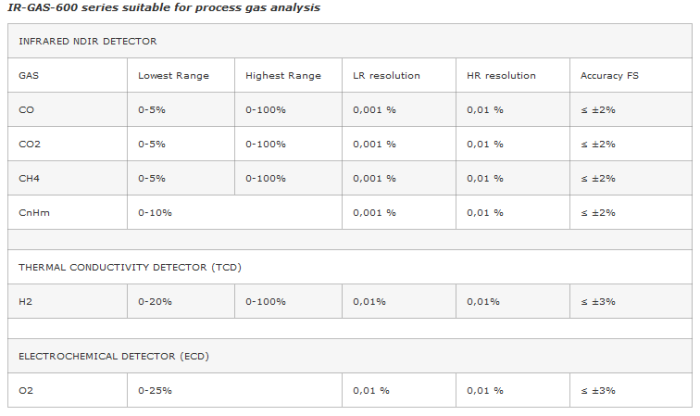Select the 0-25% range for O2

tap(155, 390)
